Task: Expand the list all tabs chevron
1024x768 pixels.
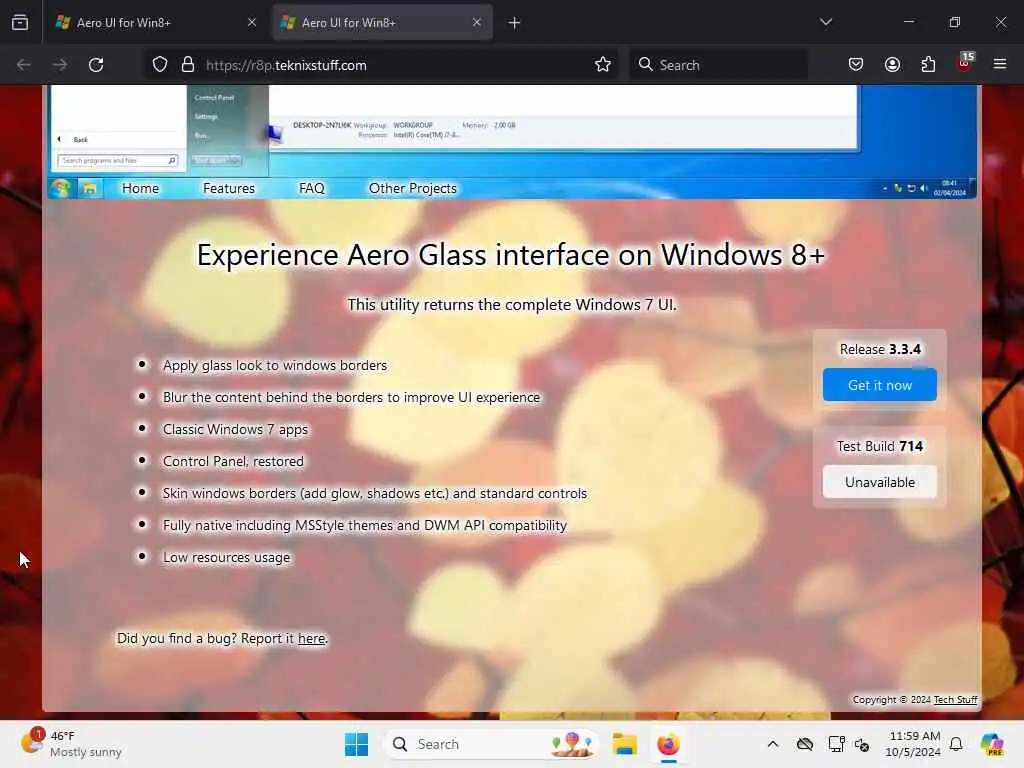Action: pyautogui.click(x=825, y=22)
